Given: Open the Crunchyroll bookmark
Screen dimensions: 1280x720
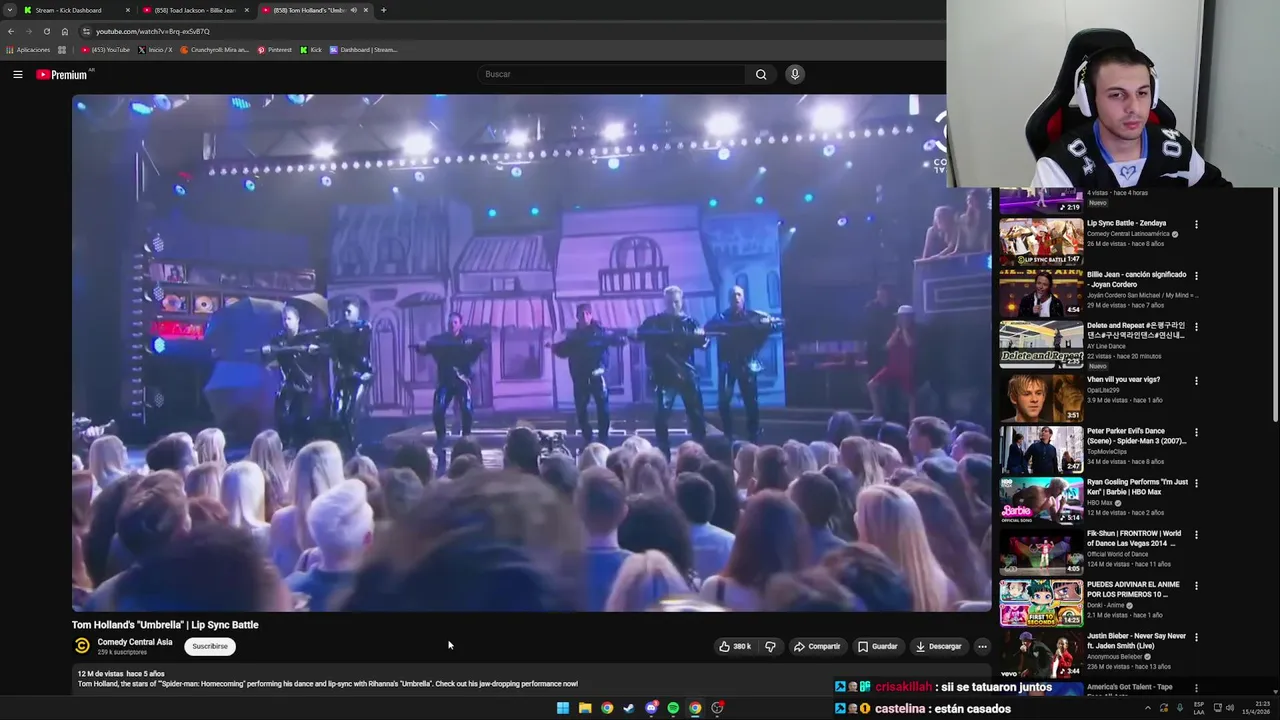Looking at the screenshot, I should 214,50.
